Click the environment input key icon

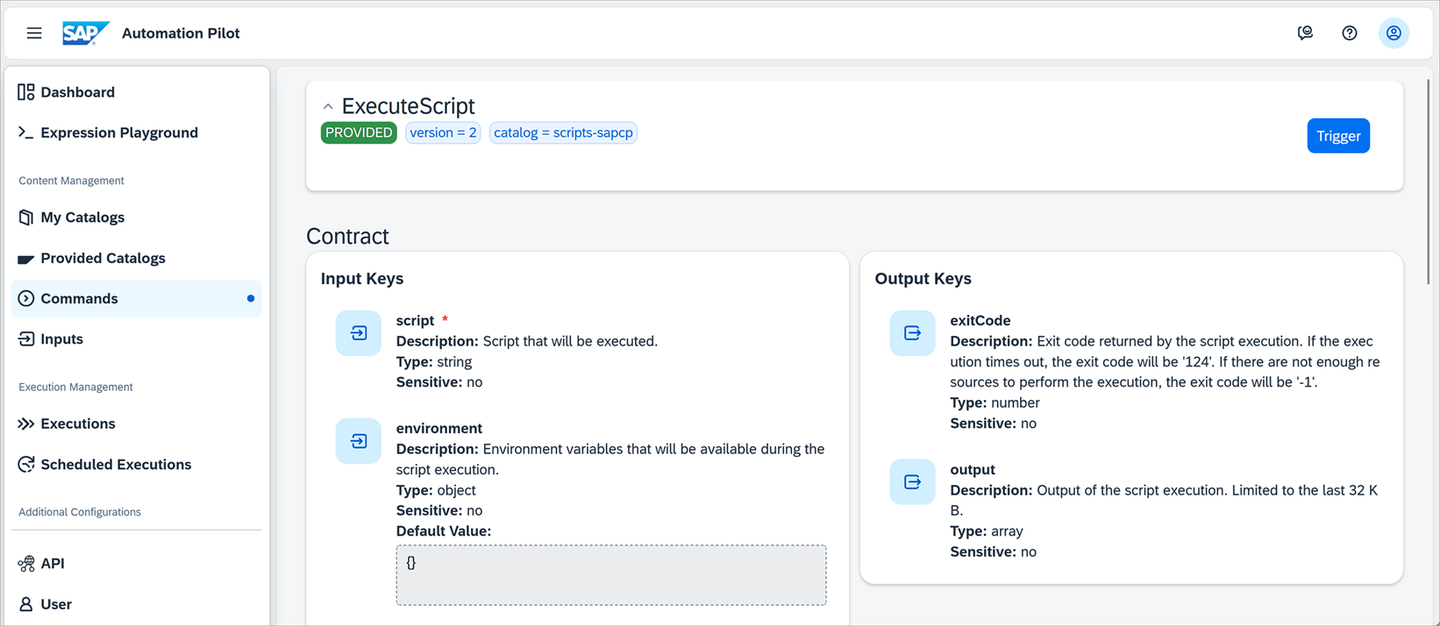click(x=359, y=441)
